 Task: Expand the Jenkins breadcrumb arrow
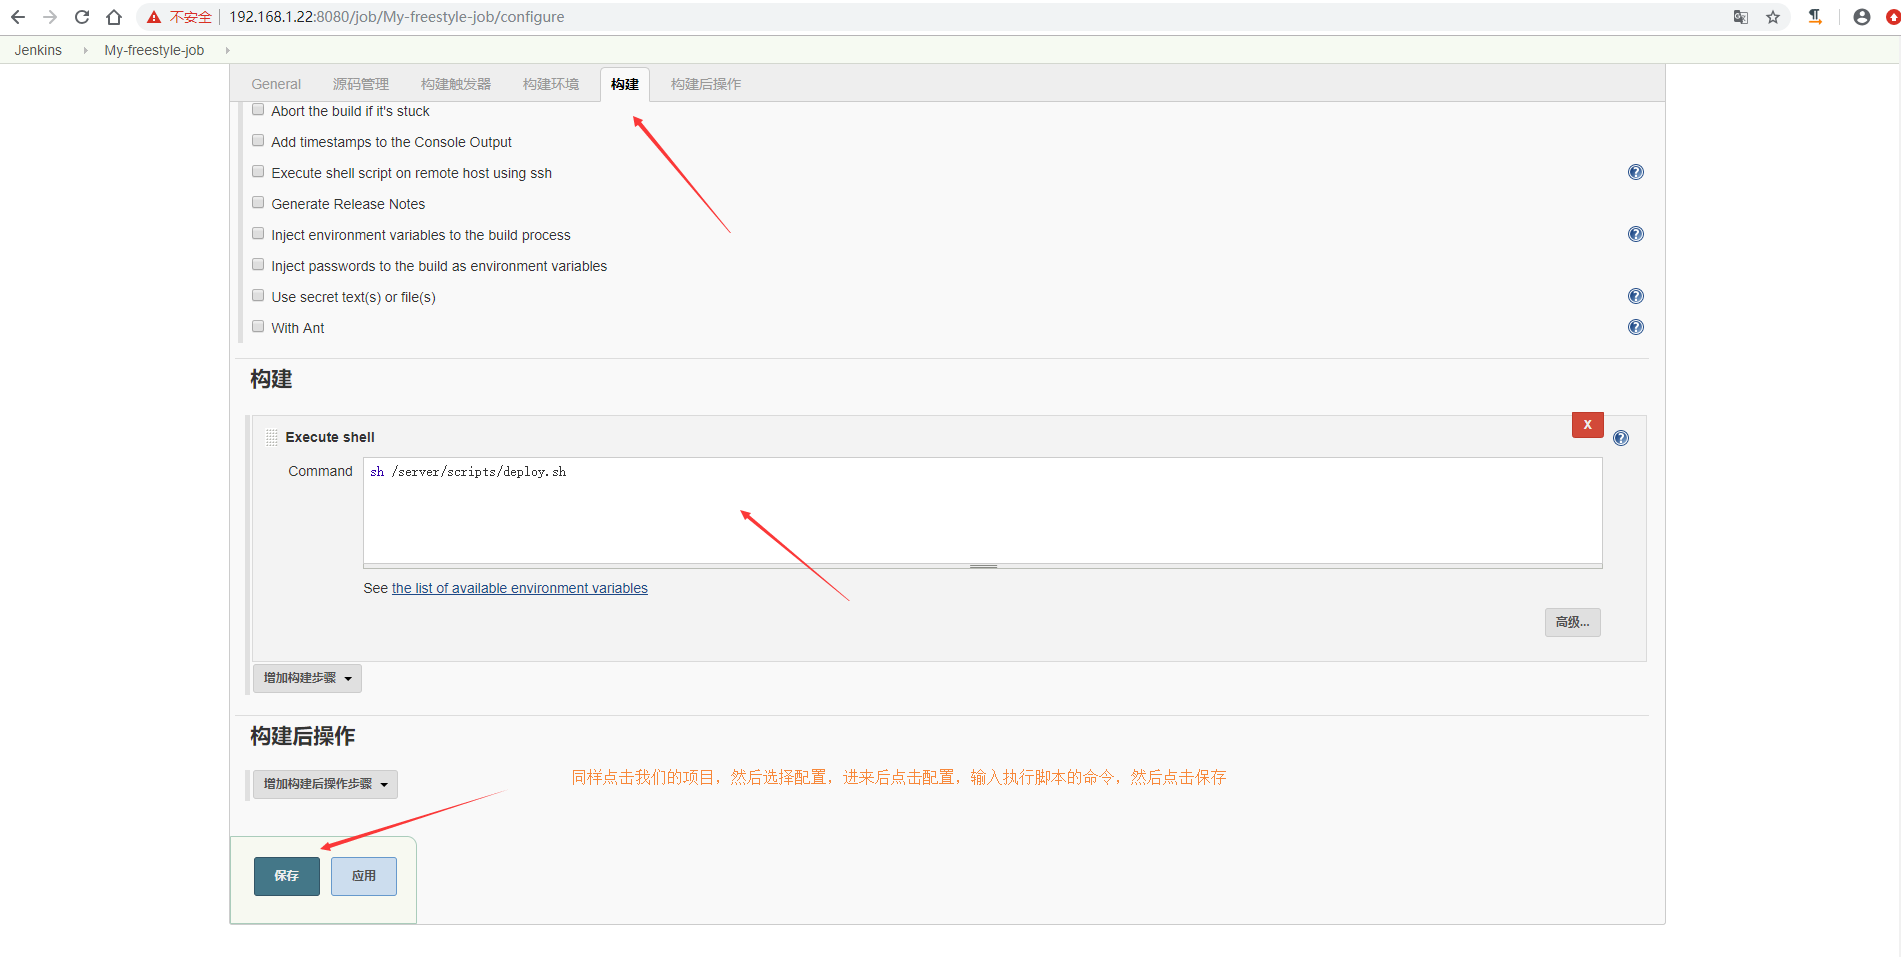click(x=86, y=50)
